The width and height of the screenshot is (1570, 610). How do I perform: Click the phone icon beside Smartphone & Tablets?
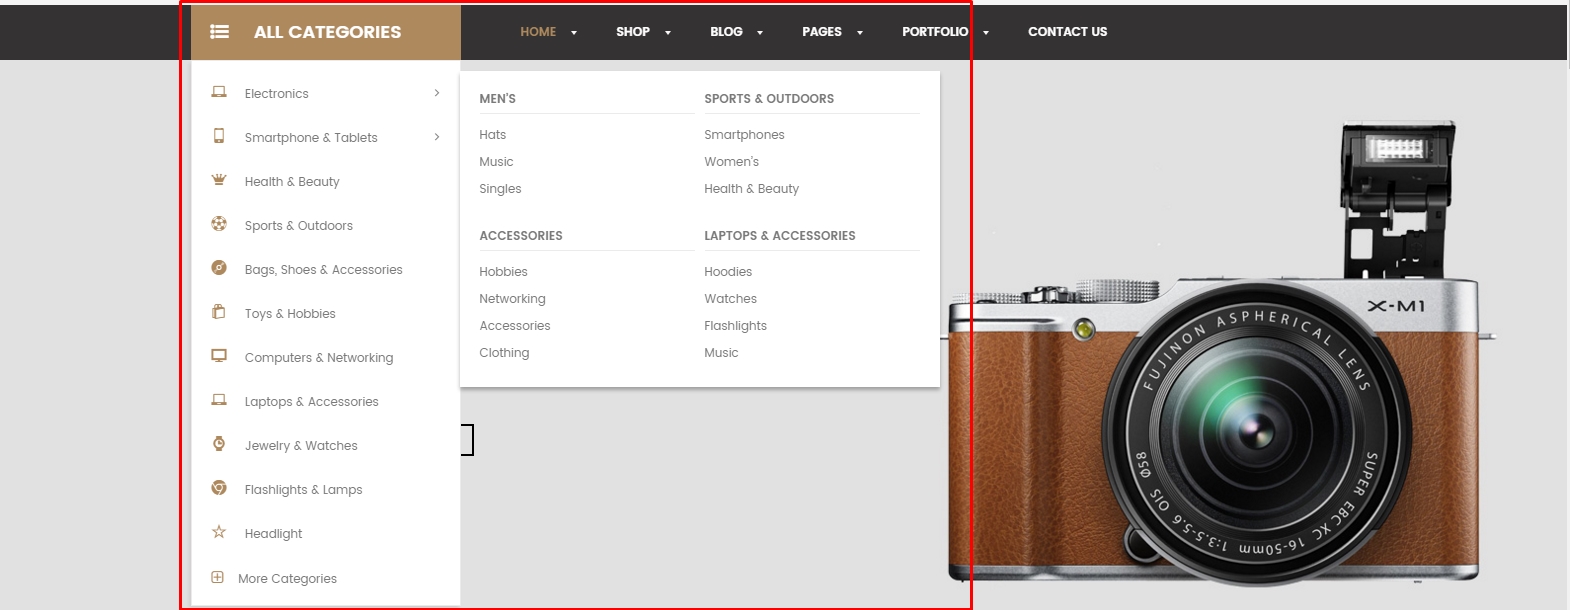click(x=219, y=136)
